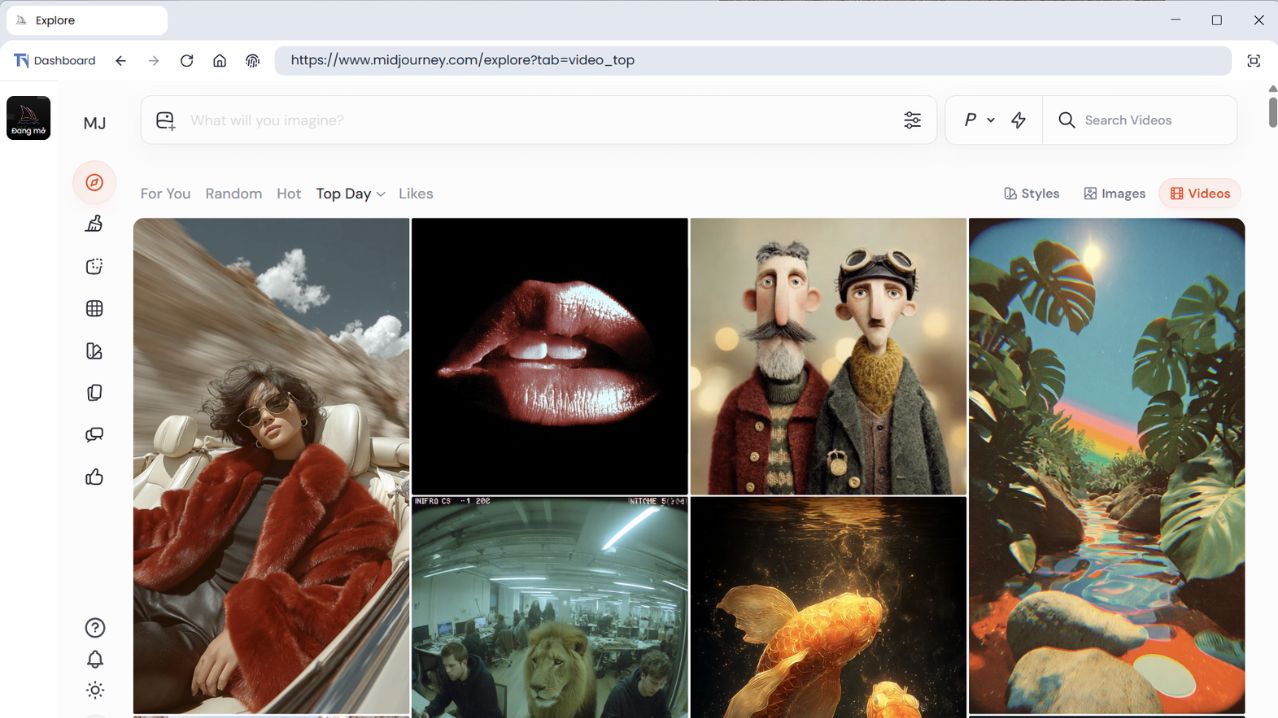Open notifications bell icon

[x=95, y=659]
